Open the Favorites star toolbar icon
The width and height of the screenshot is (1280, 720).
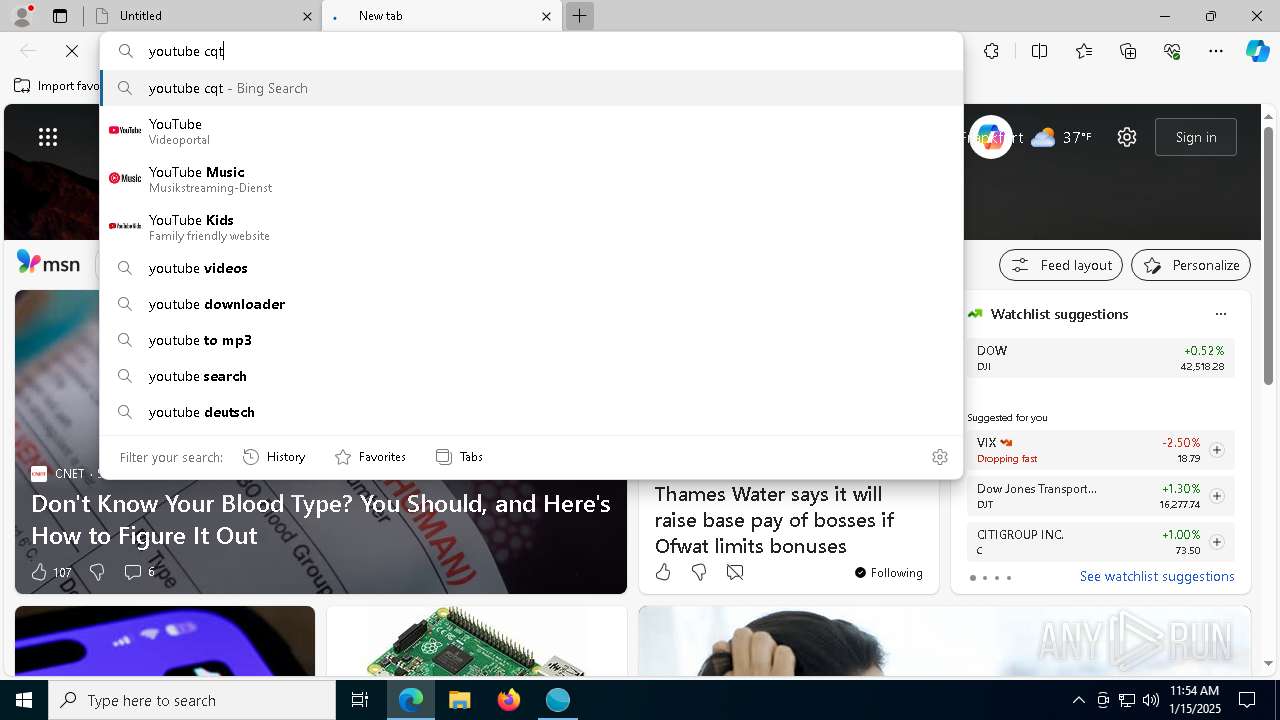(1084, 51)
